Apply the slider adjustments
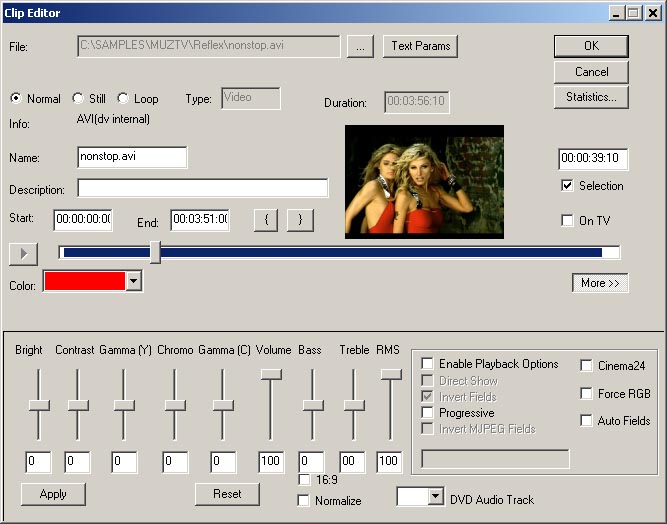The width and height of the screenshot is (667, 524). pos(53,494)
